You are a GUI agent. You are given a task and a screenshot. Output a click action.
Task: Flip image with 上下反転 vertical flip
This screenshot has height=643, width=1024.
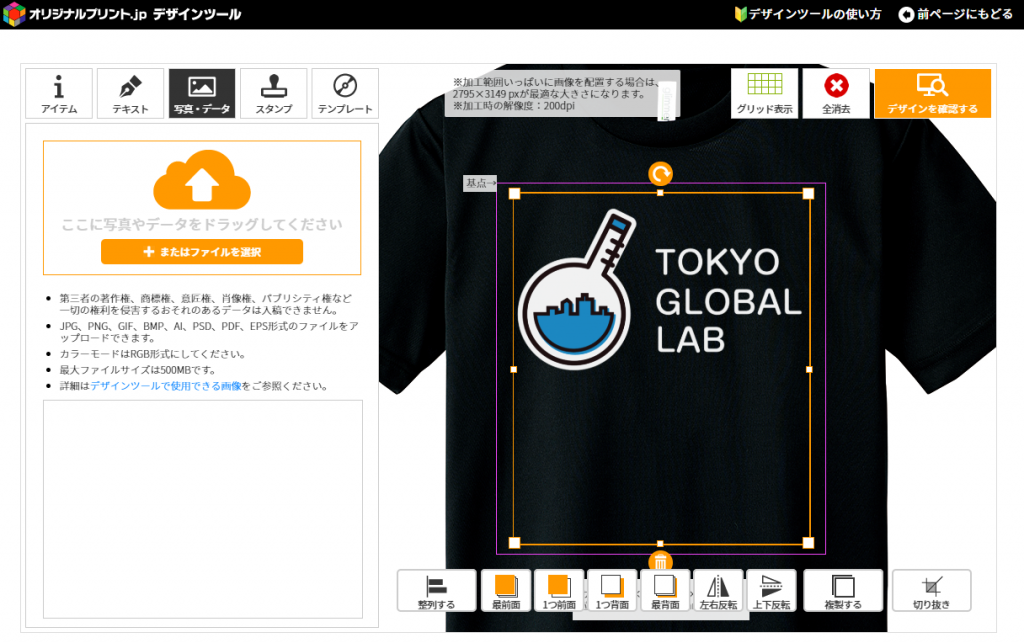pyautogui.click(x=771, y=591)
